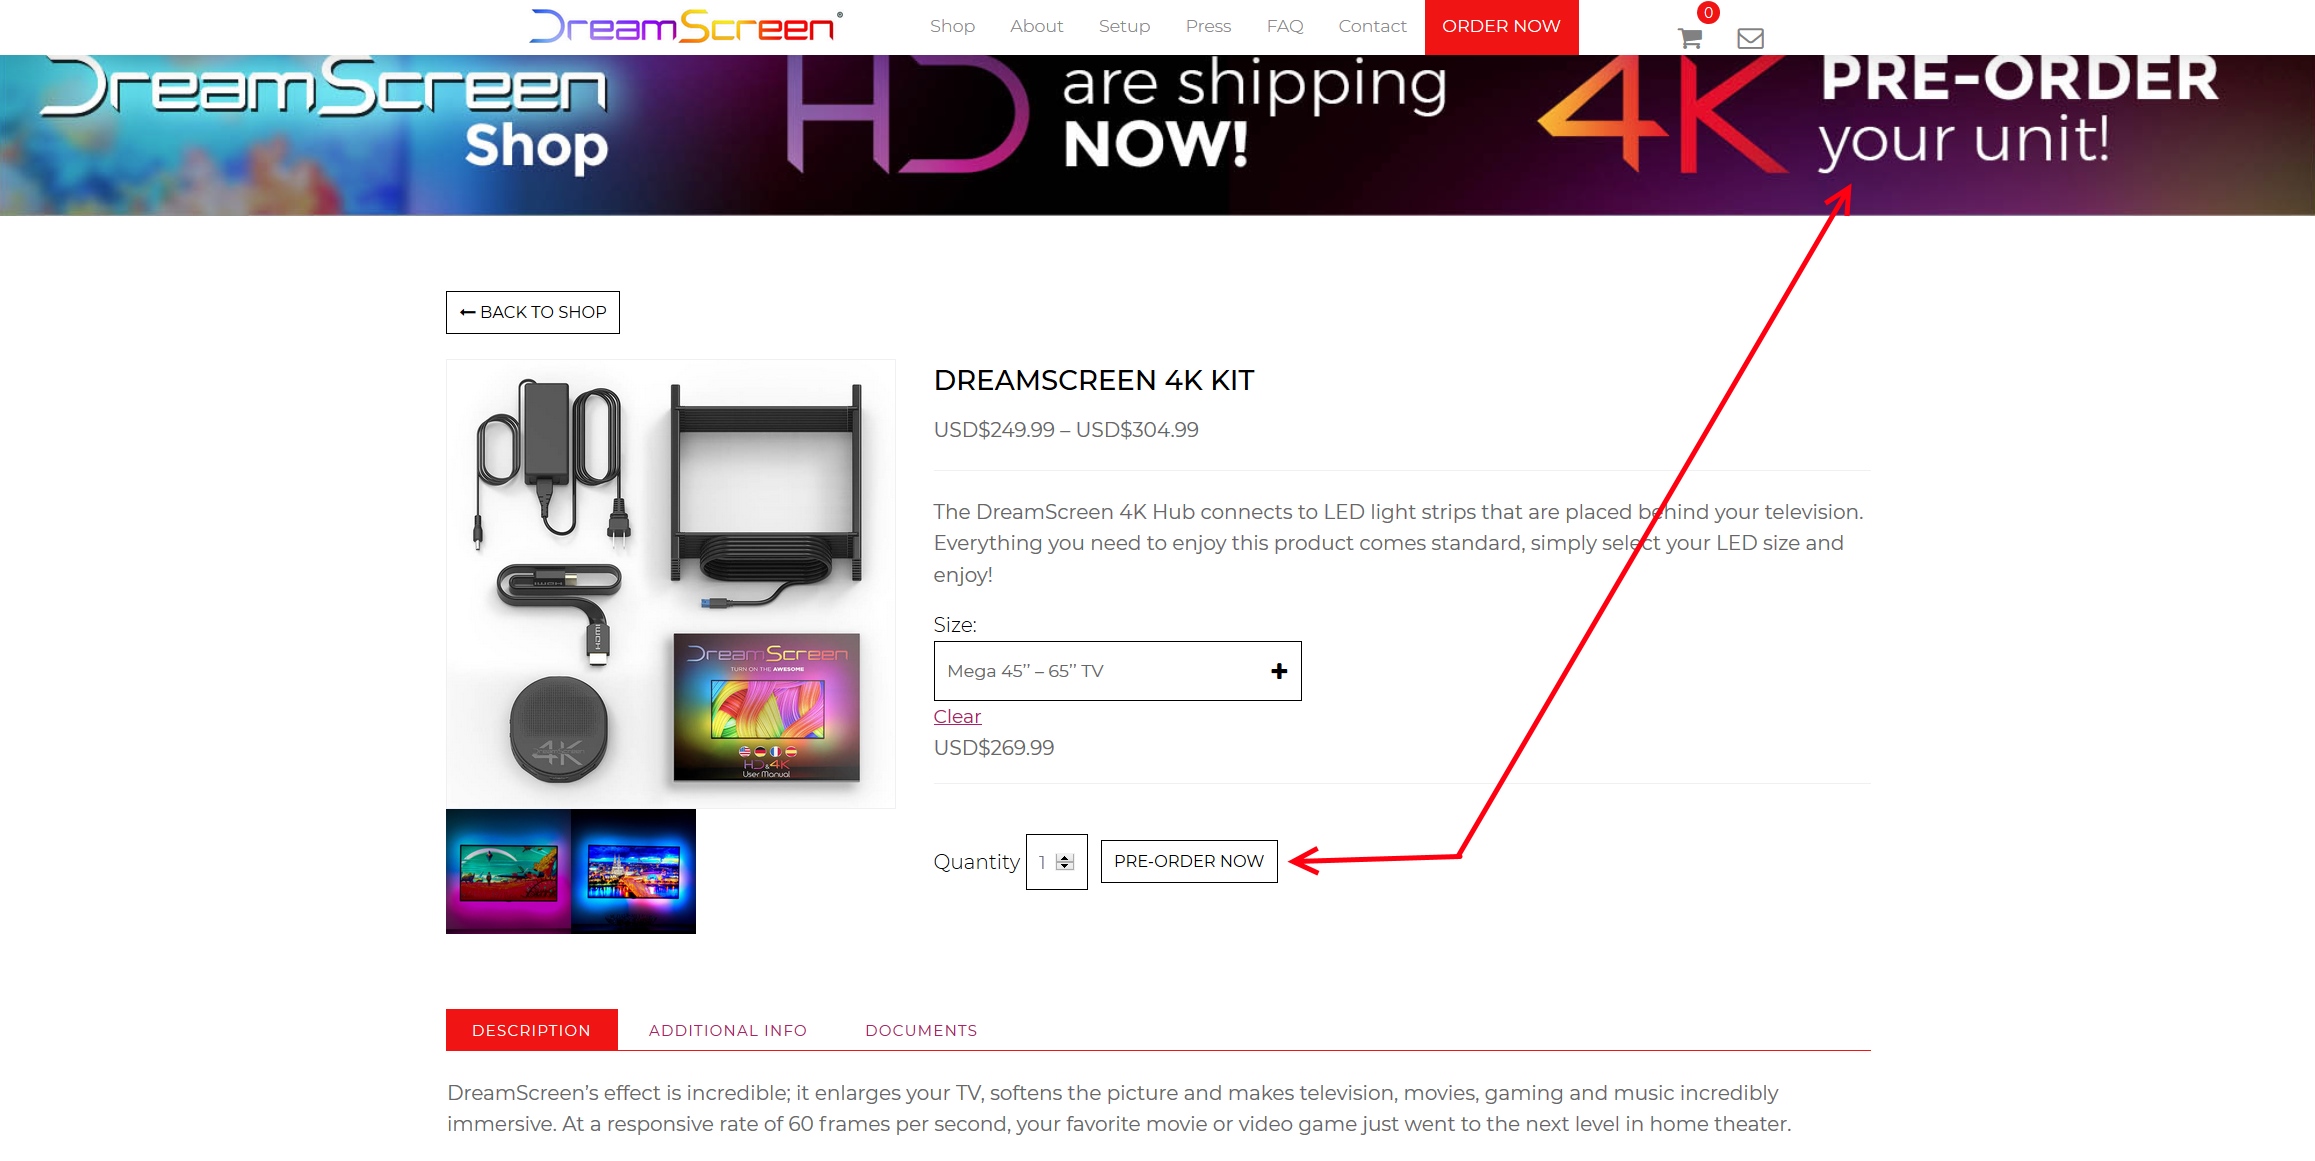Open the DOCUMENTS tab
The image size is (2315, 1161).
pyautogui.click(x=921, y=1030)
